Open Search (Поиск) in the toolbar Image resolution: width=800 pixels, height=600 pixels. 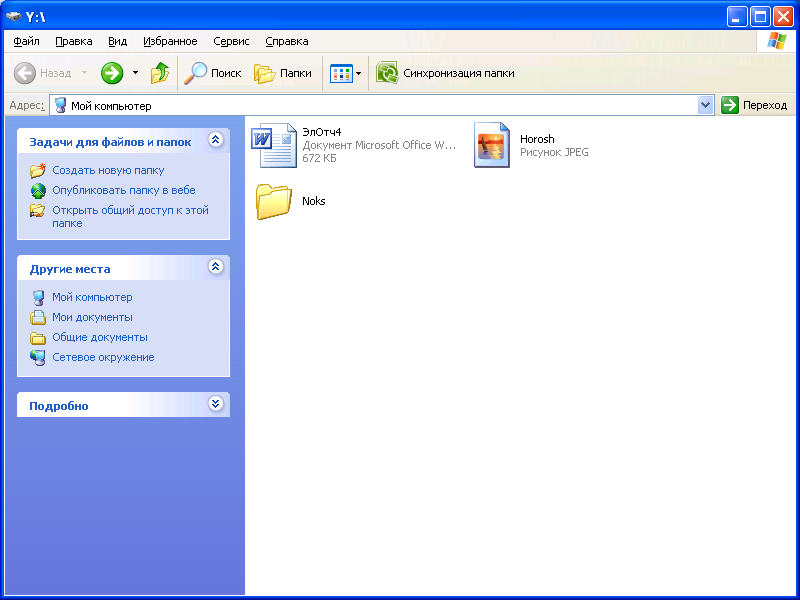pyautogui.click(x=212, y=73)
